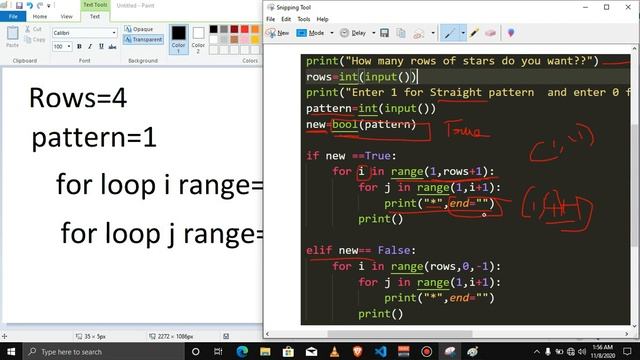The height and width of the screenshot is (360, 640).
Task: Click the Delay button in Snipping Tool
Action: click(x=353, y=33)
